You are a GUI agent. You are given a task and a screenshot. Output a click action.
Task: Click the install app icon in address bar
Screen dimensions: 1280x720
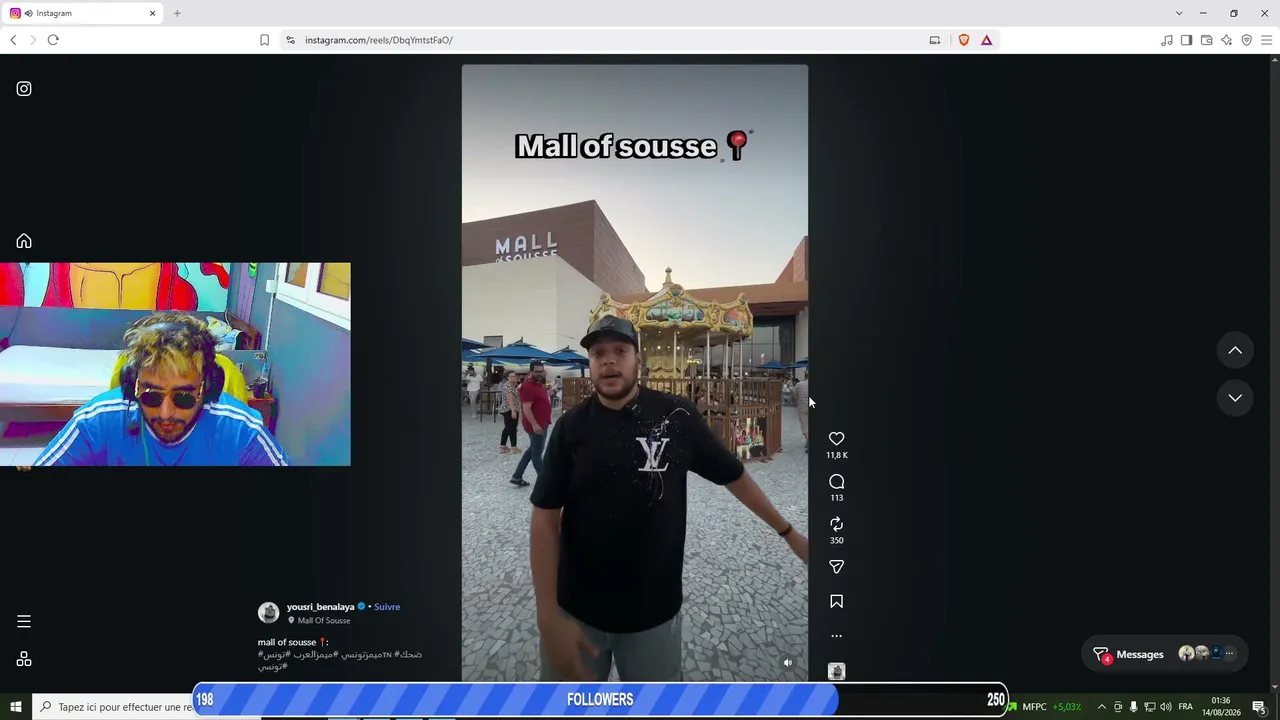click(x=935, y=40)
